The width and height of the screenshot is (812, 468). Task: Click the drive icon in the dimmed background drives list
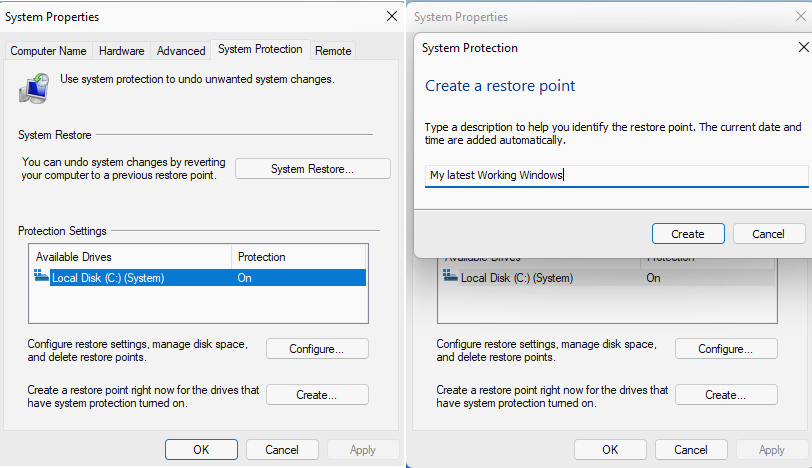pyautogui.click(x=451, y=278)
